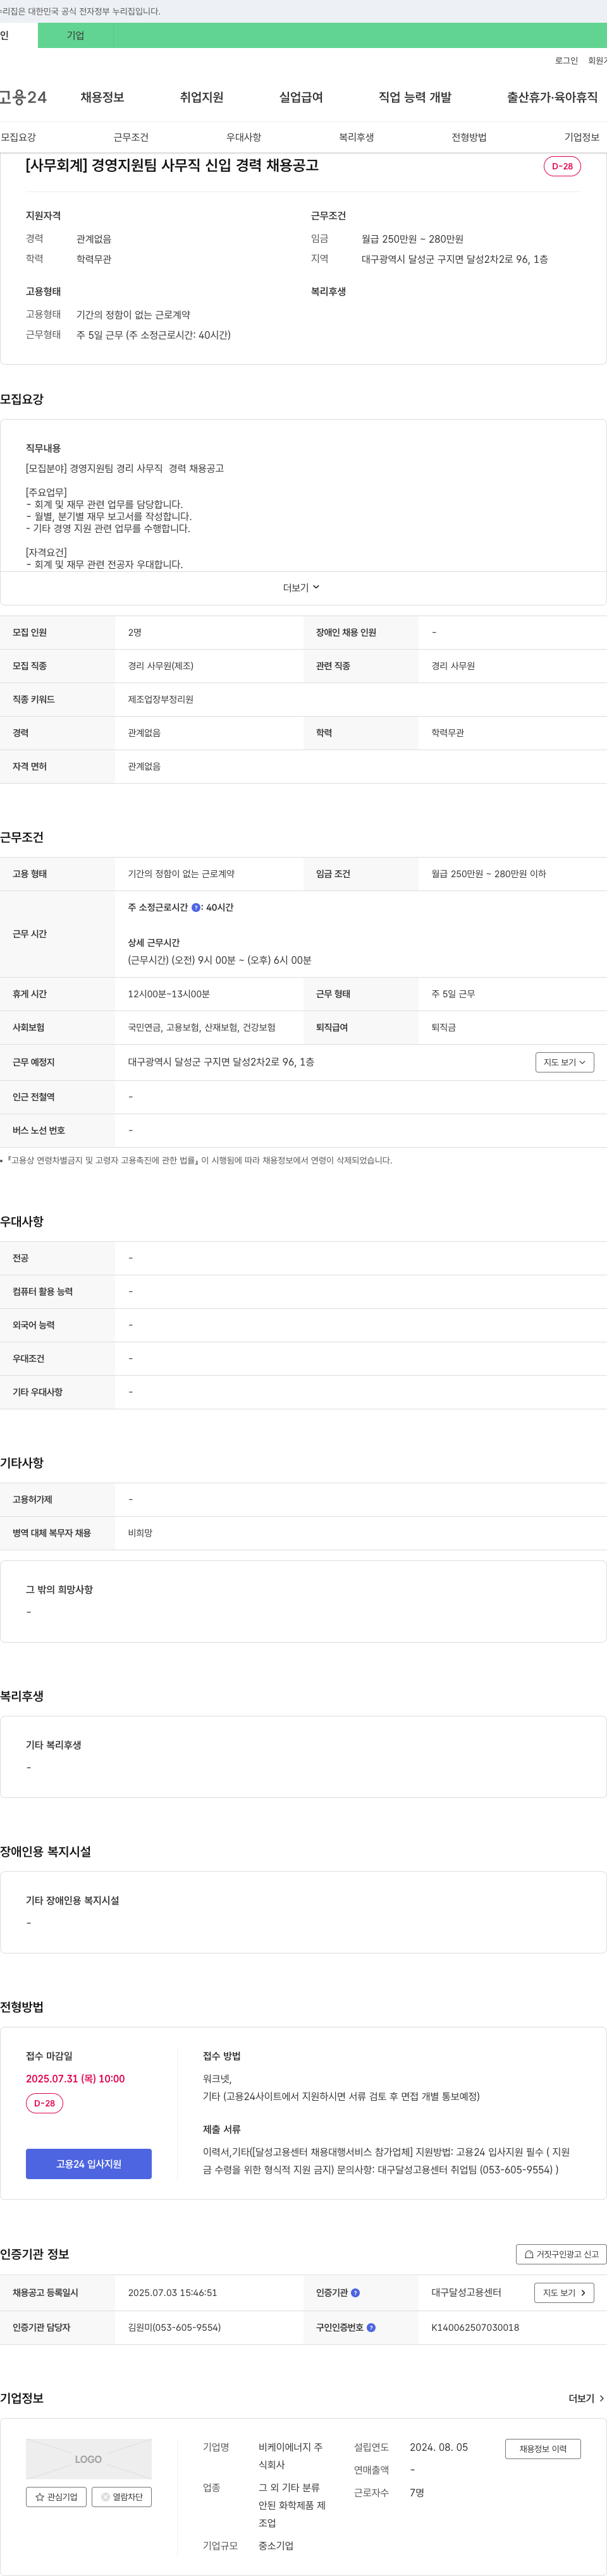Select break time 12시00분~13시00분

(x=169, y=994)
